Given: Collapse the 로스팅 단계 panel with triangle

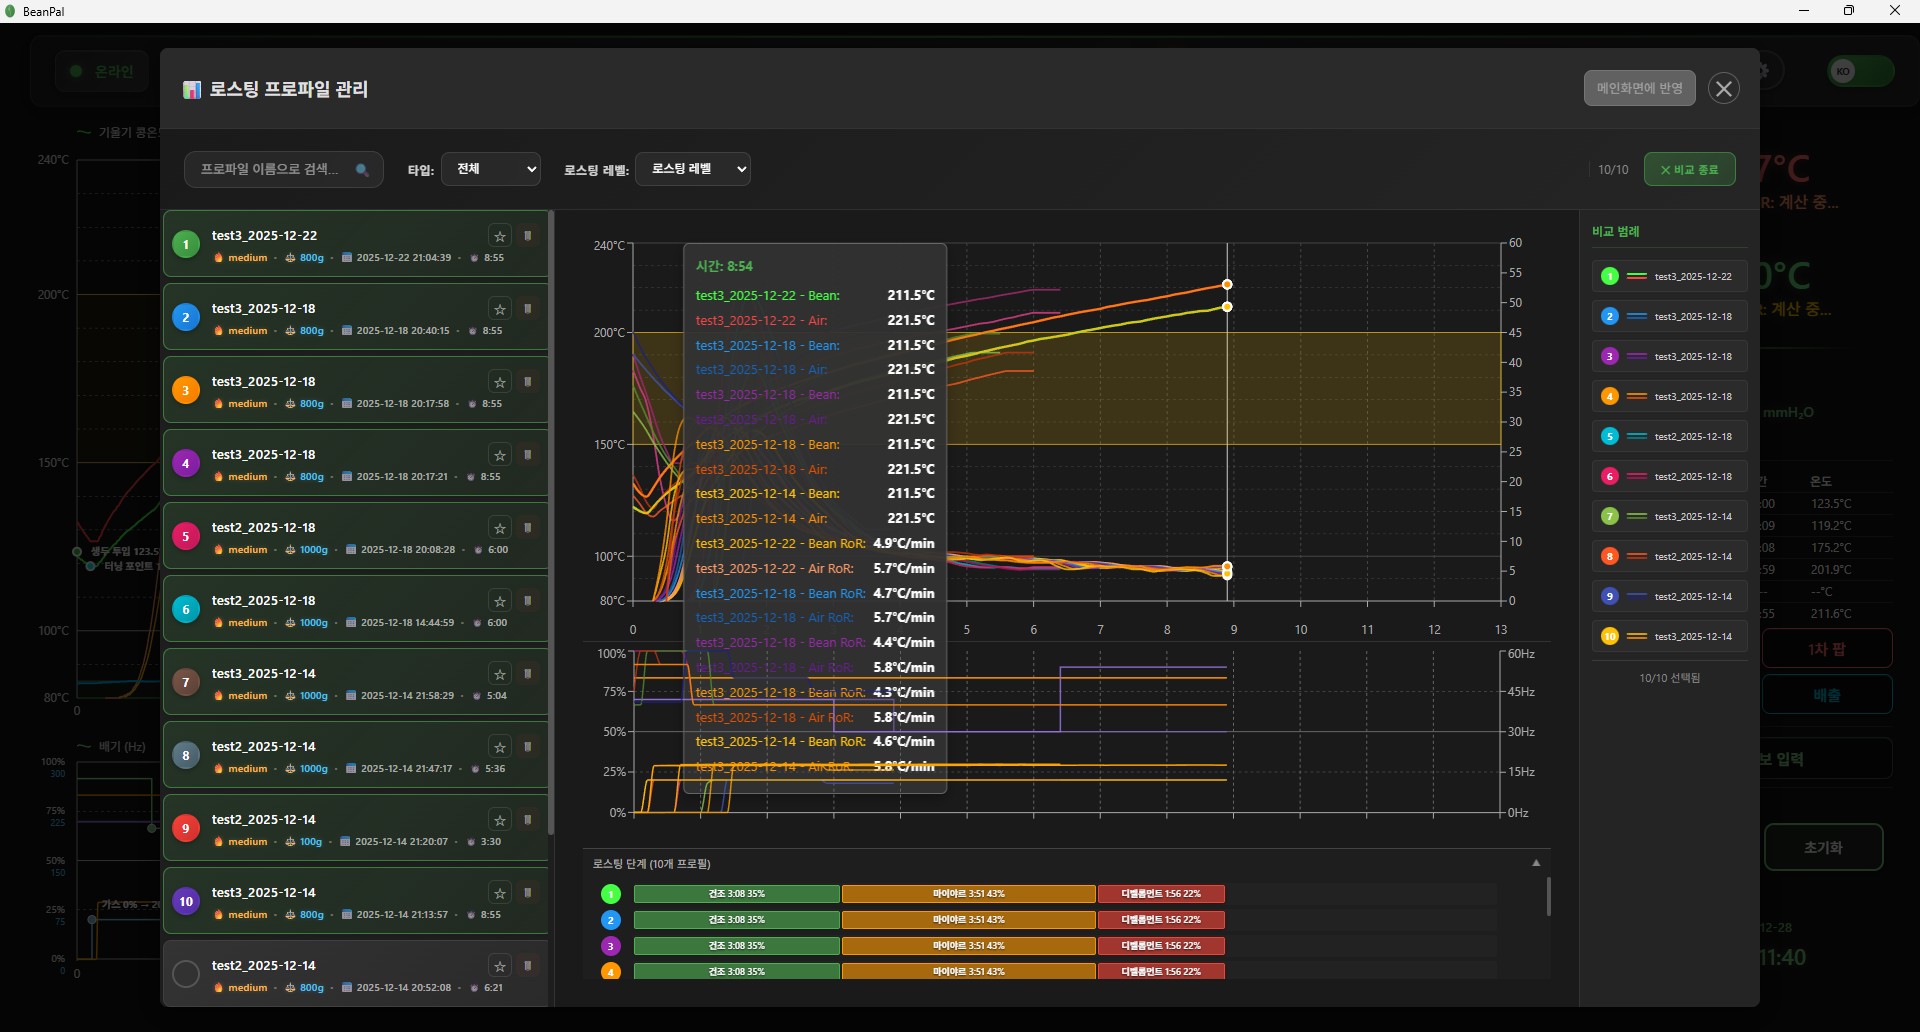Looking at the screenshot, I should pyautogui.click(x=1536, y=863).
